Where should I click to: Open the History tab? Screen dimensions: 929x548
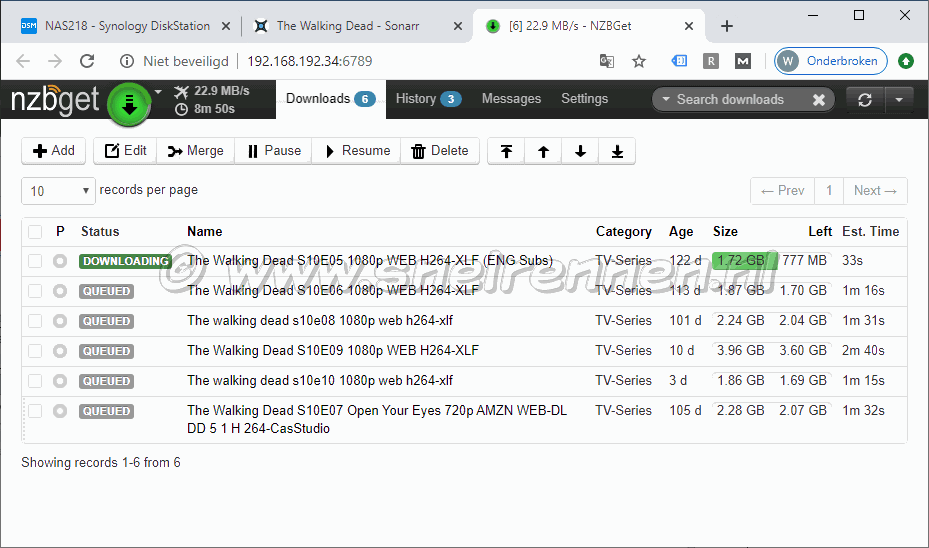click(428, 99)
